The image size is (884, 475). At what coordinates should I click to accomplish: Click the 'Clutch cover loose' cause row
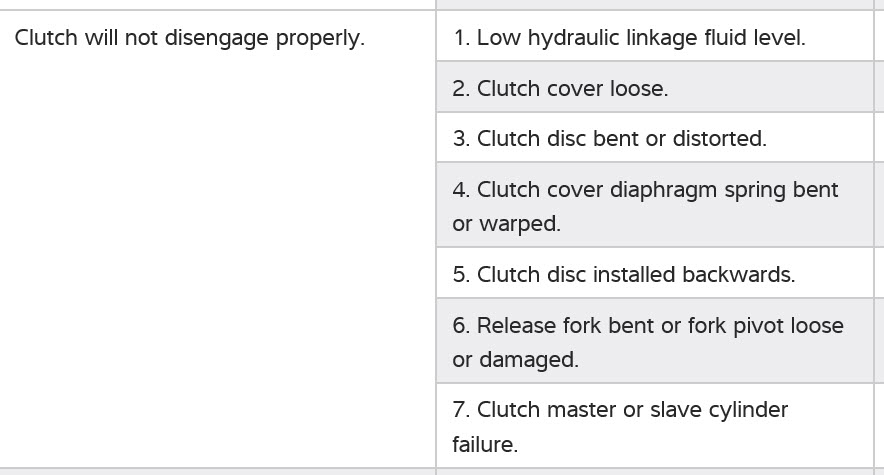[x=560, y=88]
